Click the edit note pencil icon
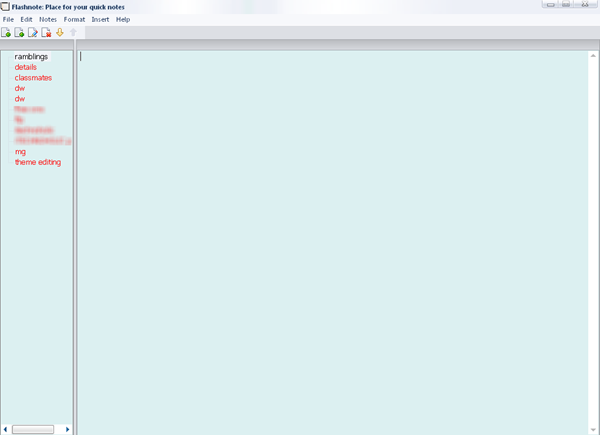600x435 pixels. (x=33, y=33)
